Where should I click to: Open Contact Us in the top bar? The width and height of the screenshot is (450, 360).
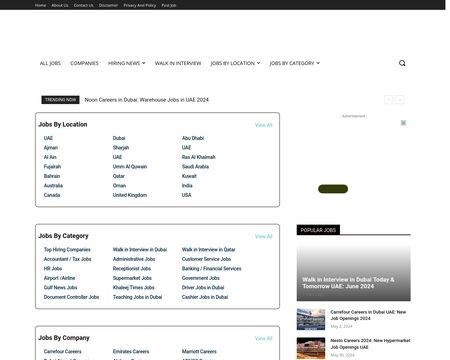tap(83, 5)
